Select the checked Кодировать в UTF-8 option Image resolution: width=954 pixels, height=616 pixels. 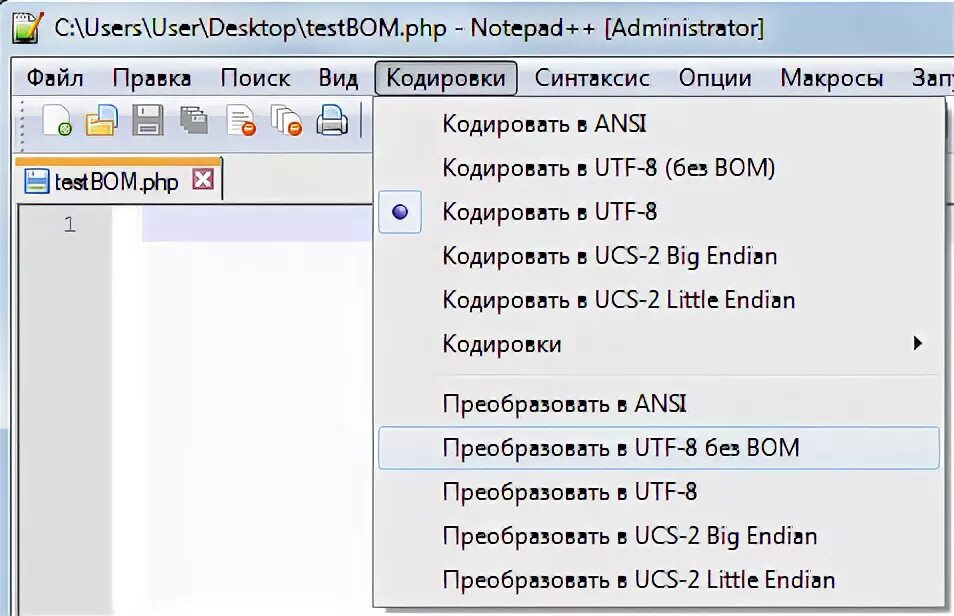tap(659, 212)
